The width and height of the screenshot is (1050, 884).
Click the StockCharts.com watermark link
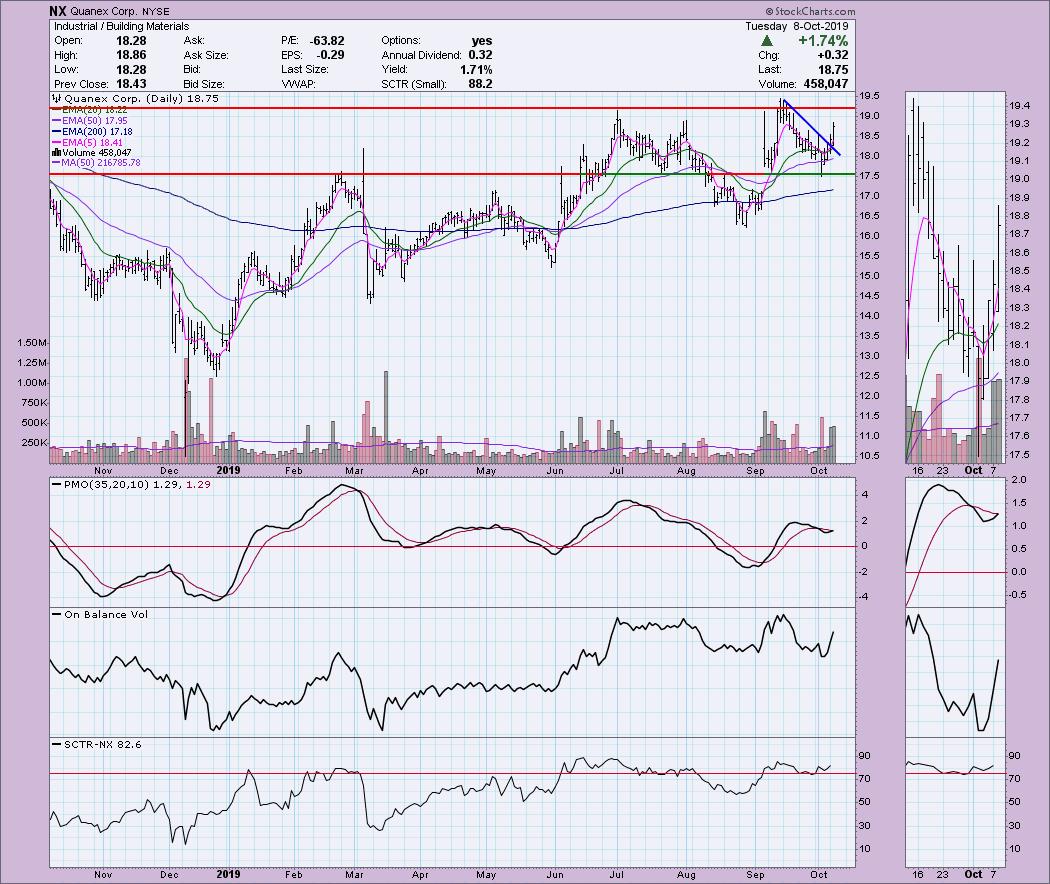810,11
